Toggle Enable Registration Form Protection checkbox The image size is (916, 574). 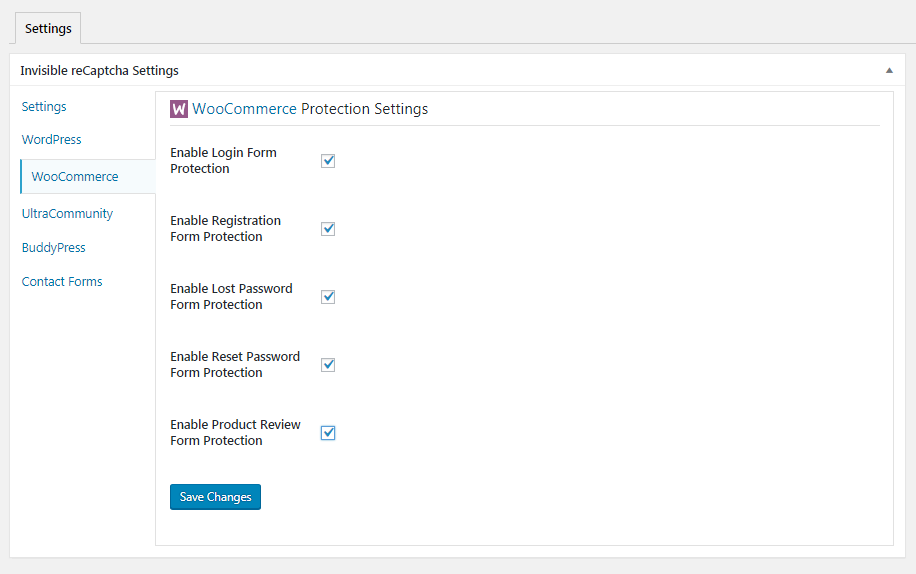coord(328,229)
